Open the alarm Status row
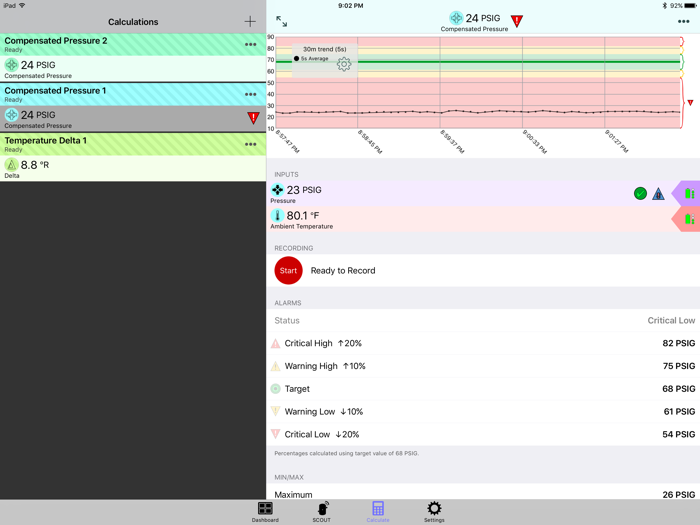This screenshot has width=700, height=525. pyautogui.click(x=483, y=321)
